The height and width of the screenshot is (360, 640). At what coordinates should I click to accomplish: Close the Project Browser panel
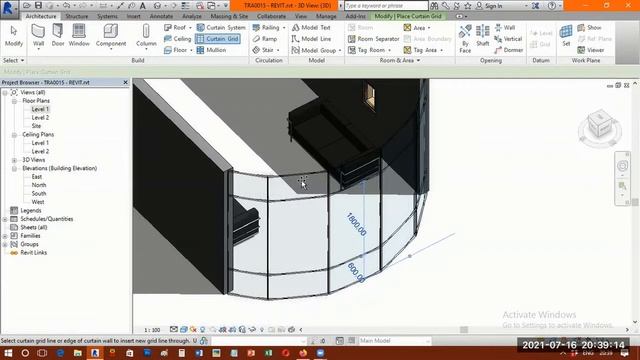125,82
